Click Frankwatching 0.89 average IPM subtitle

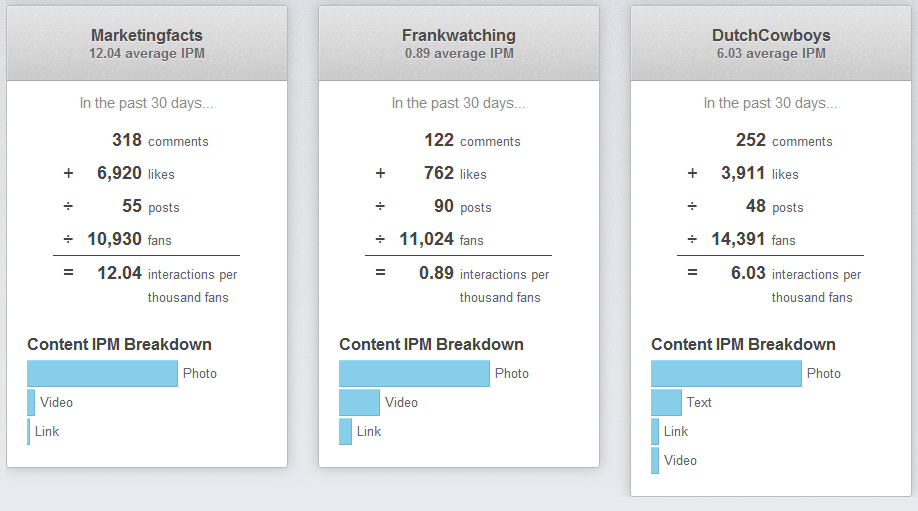[459, 53]
